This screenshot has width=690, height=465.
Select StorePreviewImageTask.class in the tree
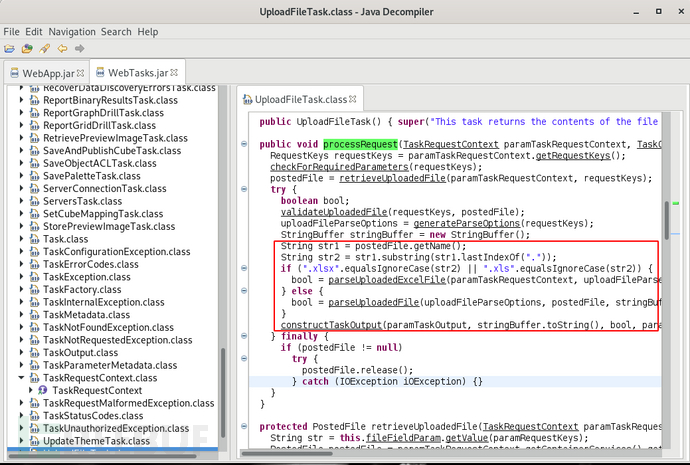point(109,227)
